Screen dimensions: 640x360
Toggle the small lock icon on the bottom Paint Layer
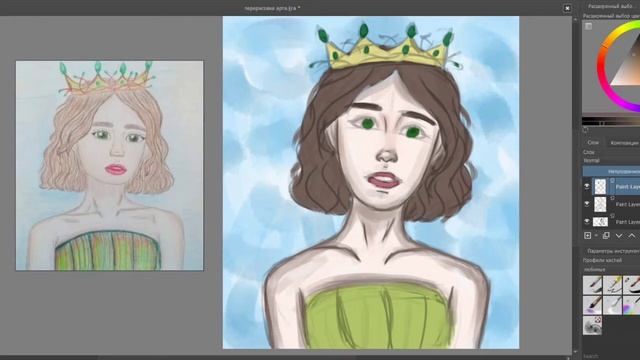pyautogui.click(x=612, y=216)
